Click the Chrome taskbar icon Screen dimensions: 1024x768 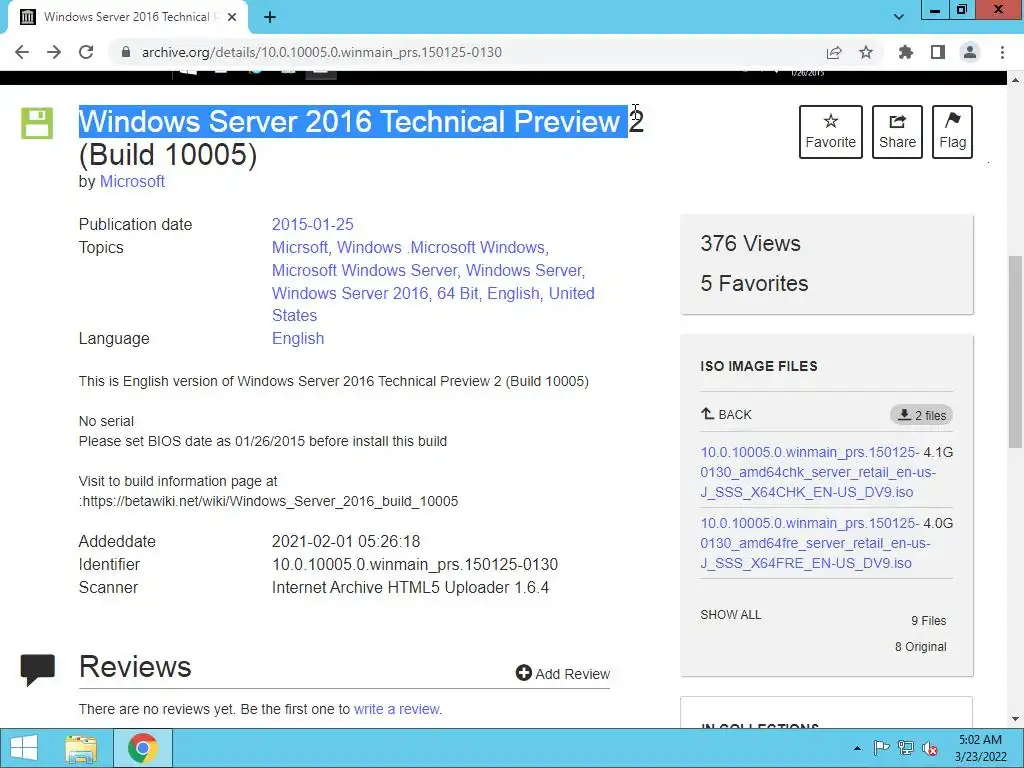143,748
